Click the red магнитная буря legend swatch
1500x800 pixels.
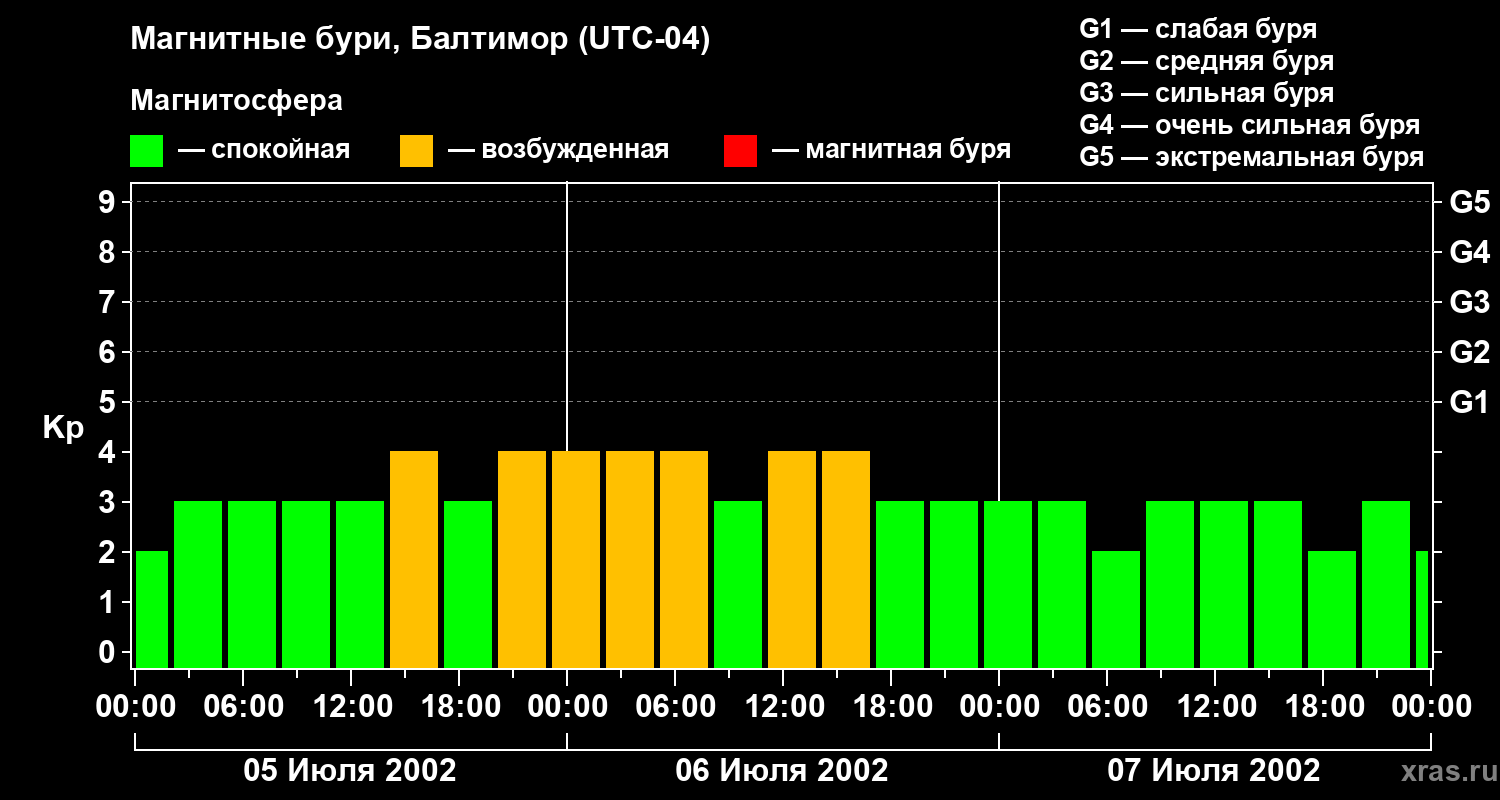740,151
